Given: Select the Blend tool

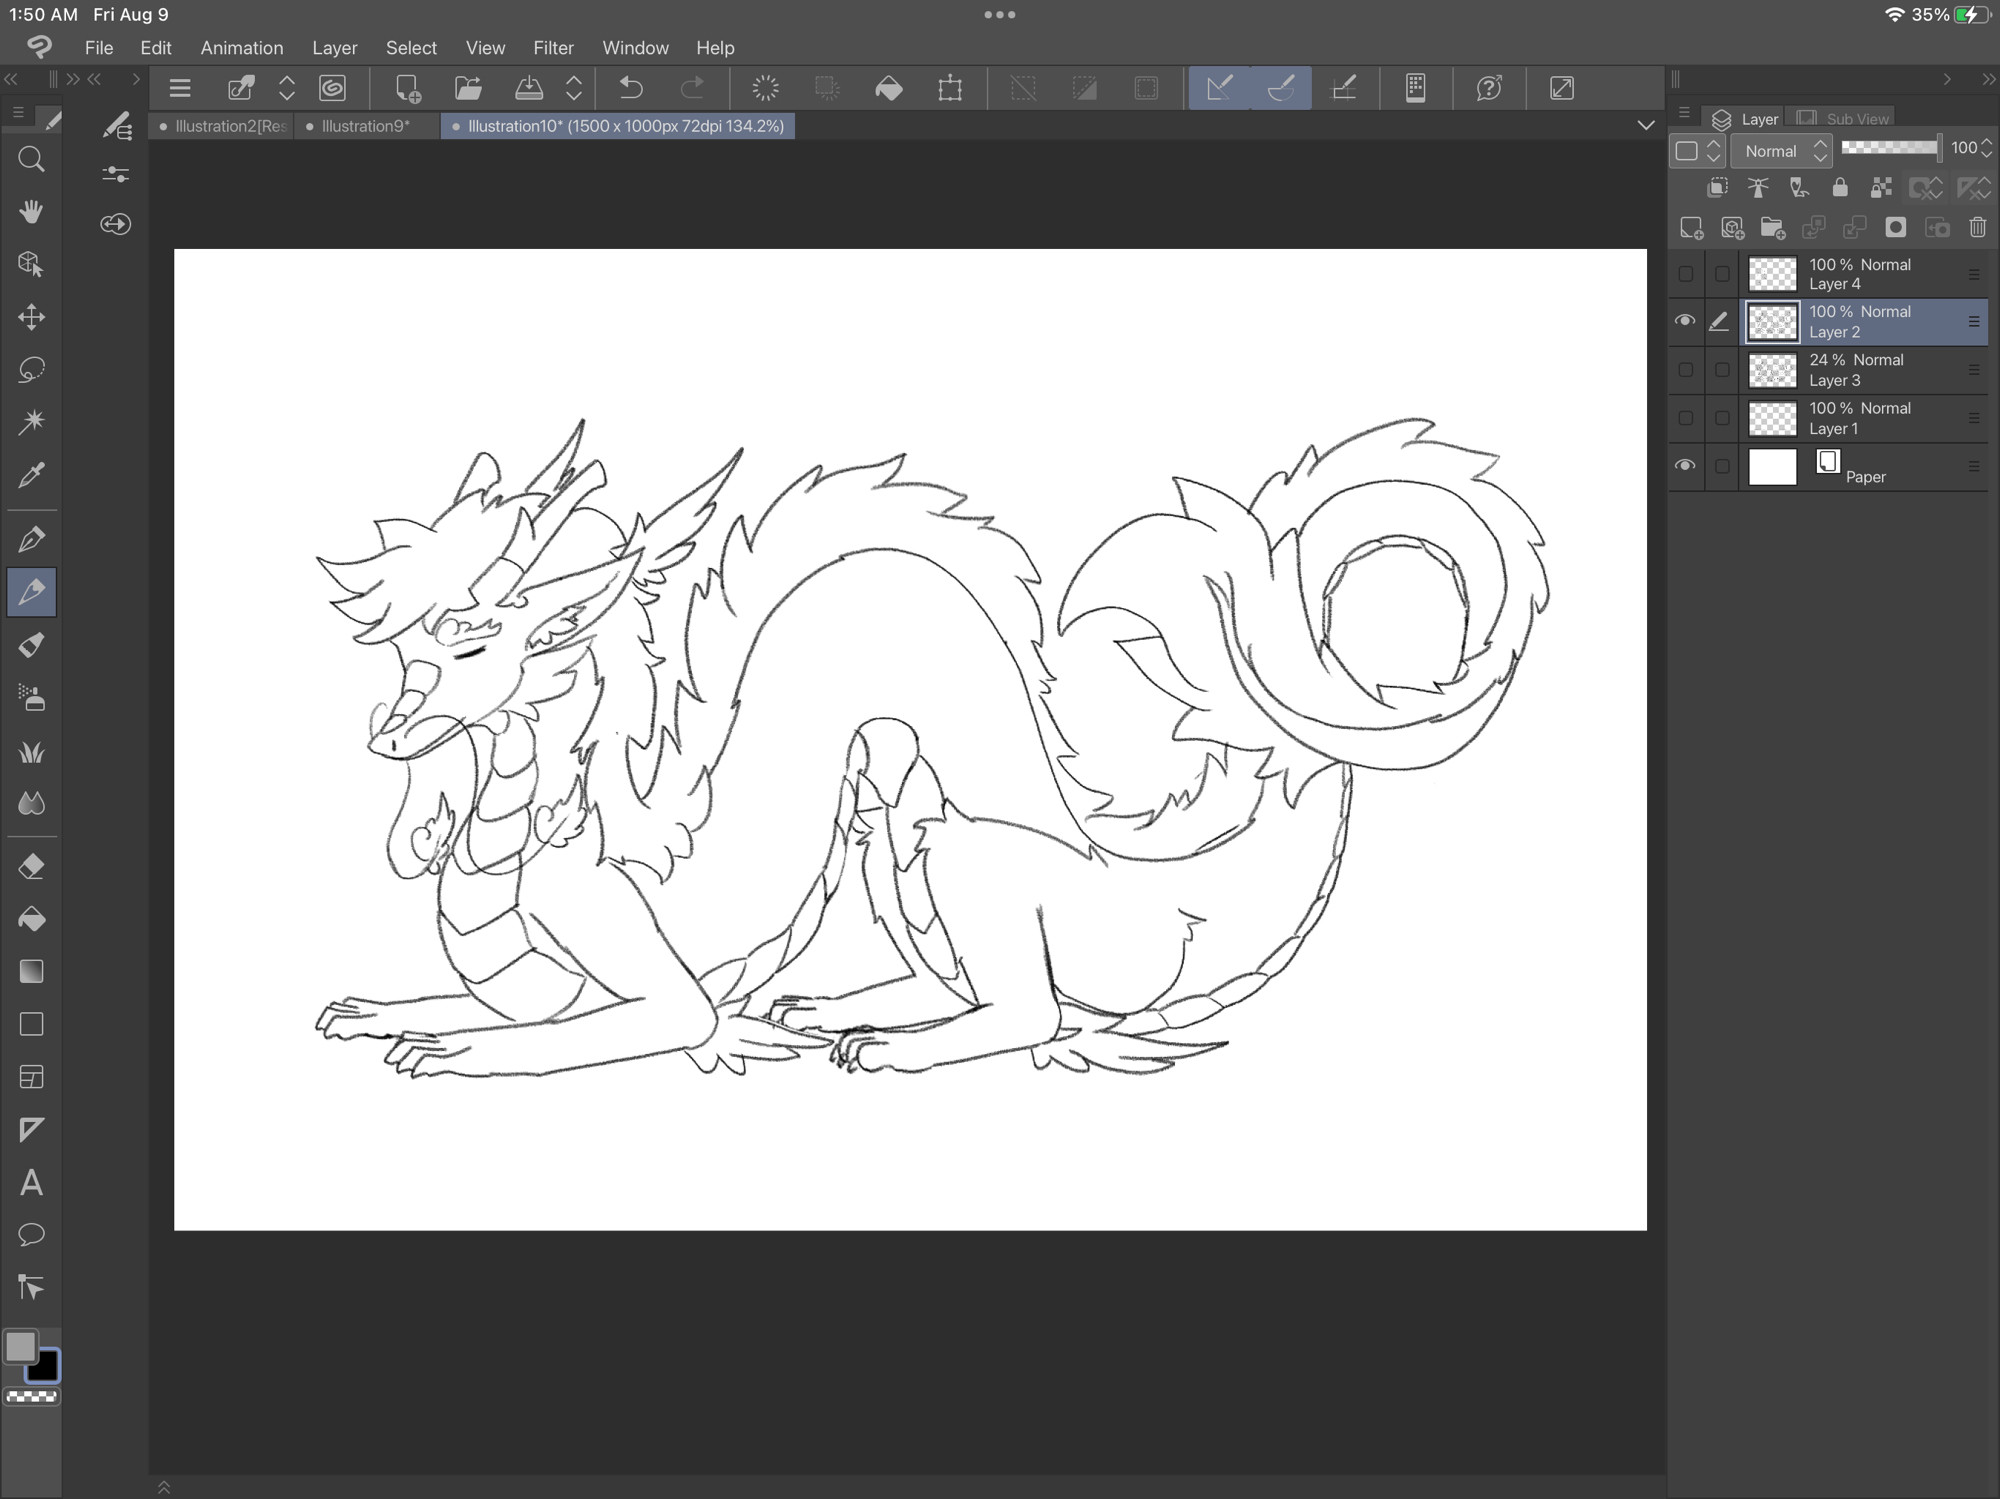Looking at the screenshot, I should (31, 803).
